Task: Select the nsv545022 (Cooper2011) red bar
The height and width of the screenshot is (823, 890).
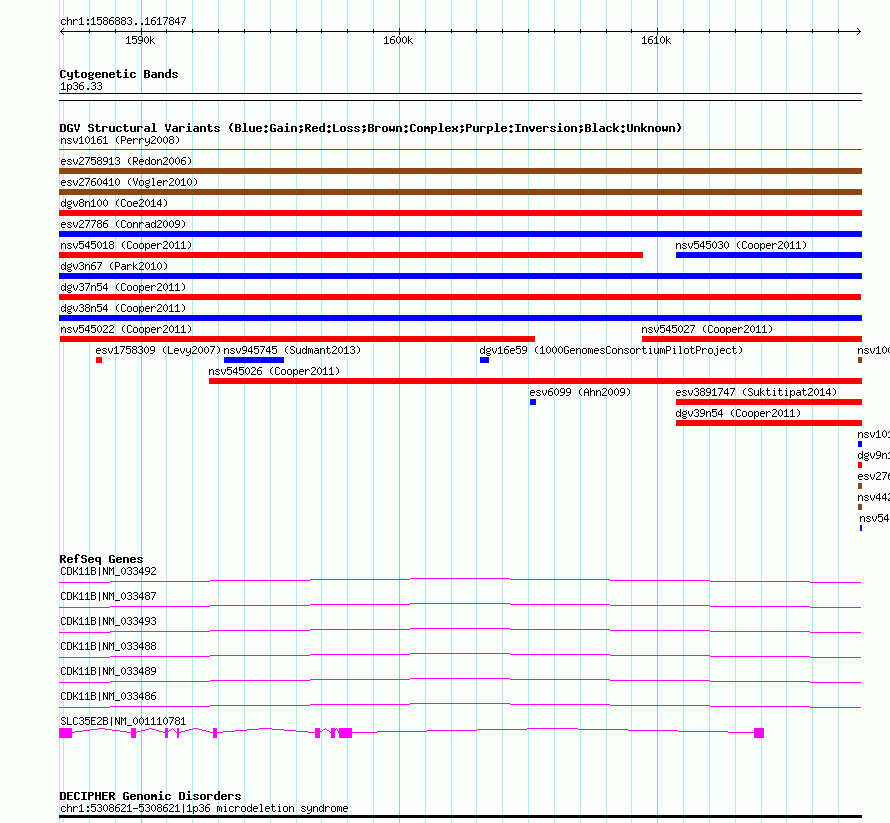Action: (297, 339)
